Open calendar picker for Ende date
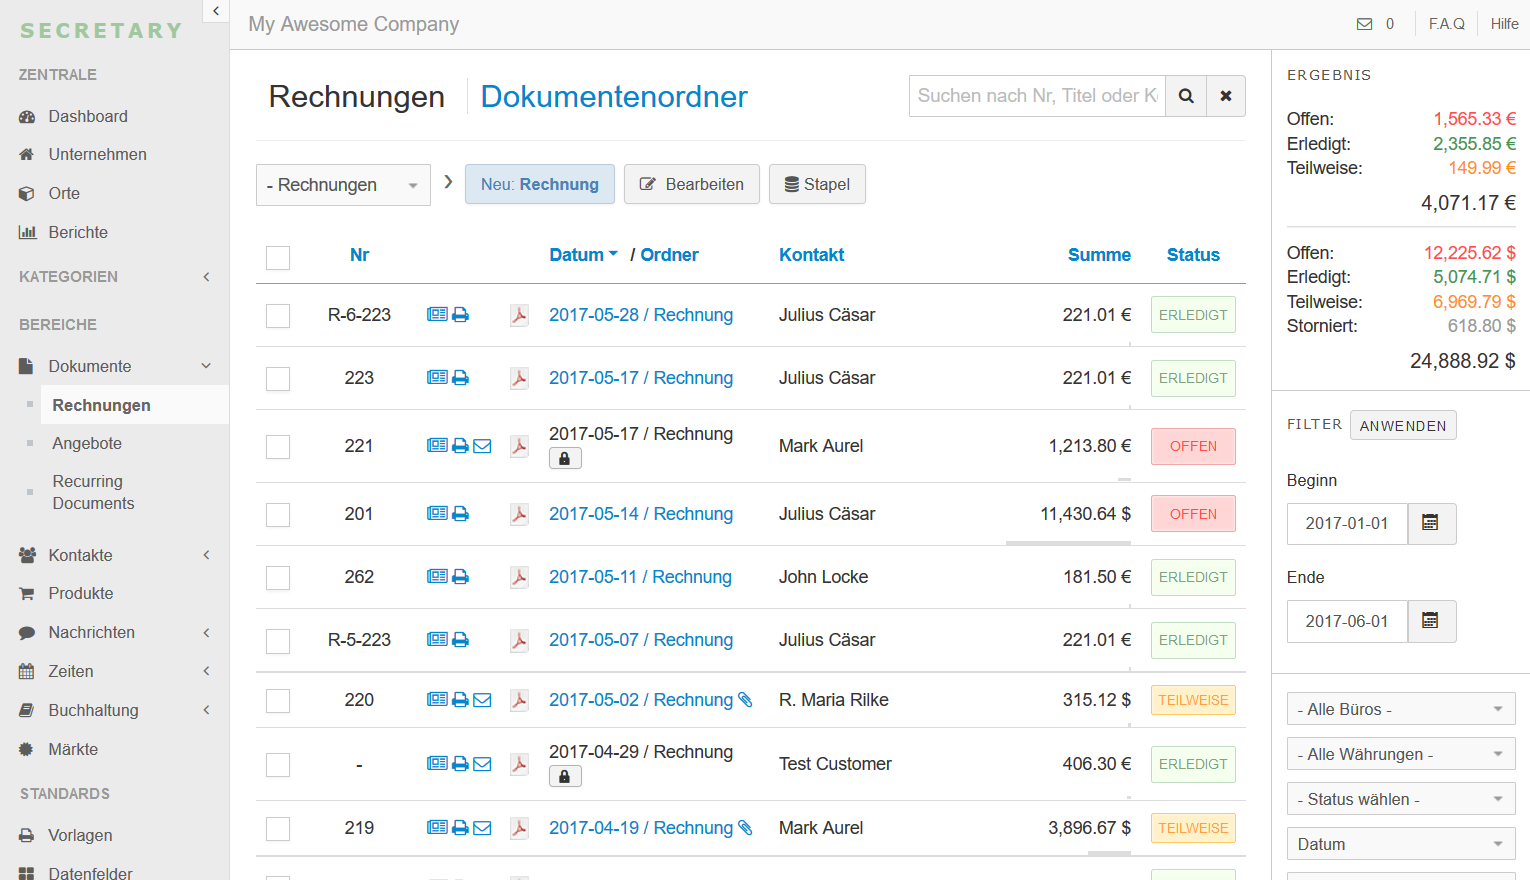The image size is (1530, 880). (x=1431, y=621)
